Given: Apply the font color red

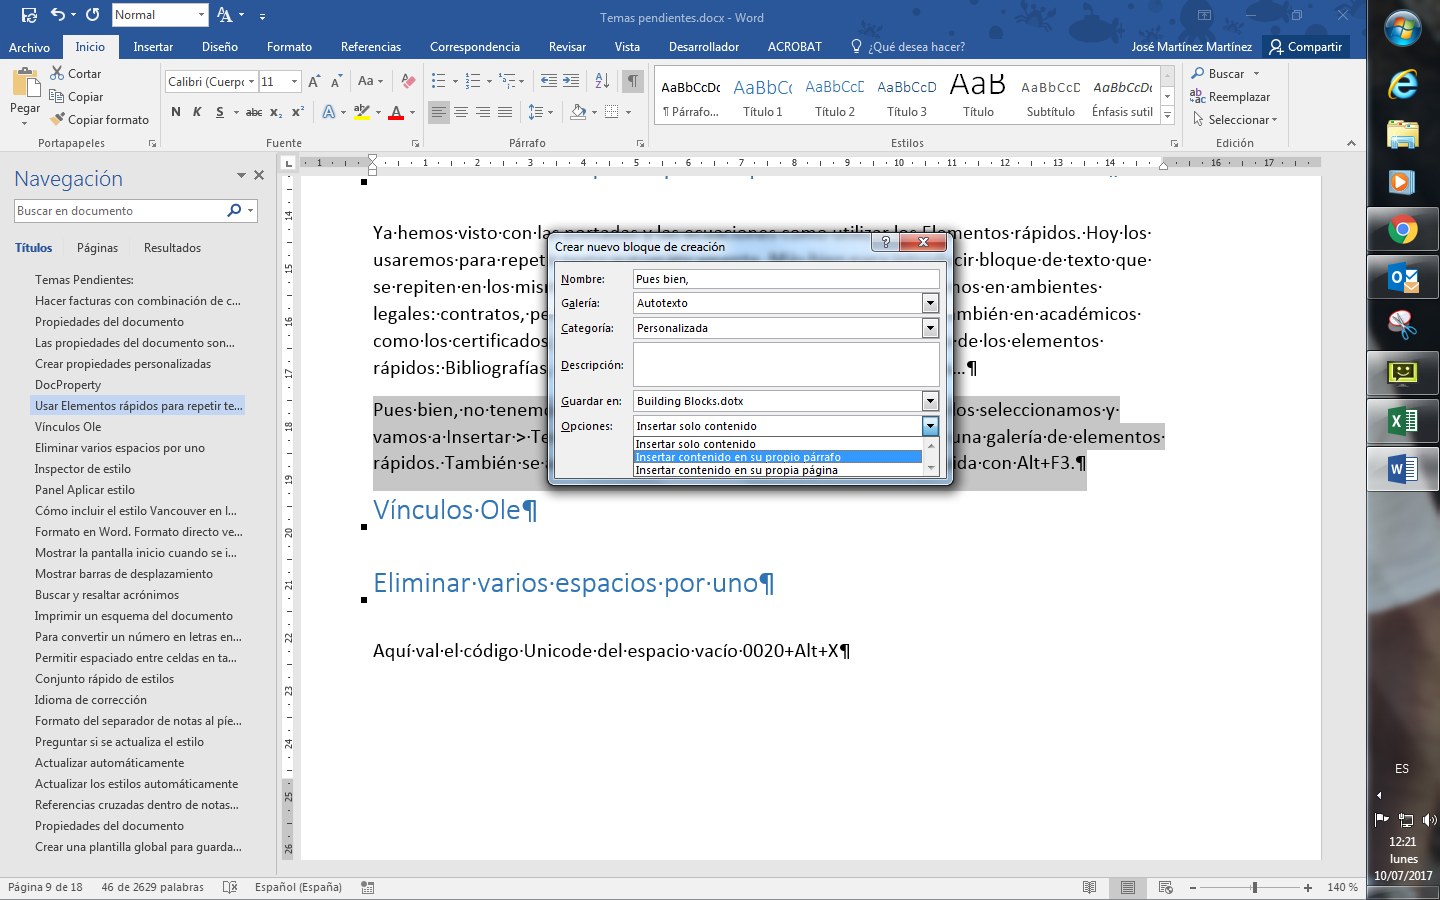Looking at the screenshot, I should (396, 112).
